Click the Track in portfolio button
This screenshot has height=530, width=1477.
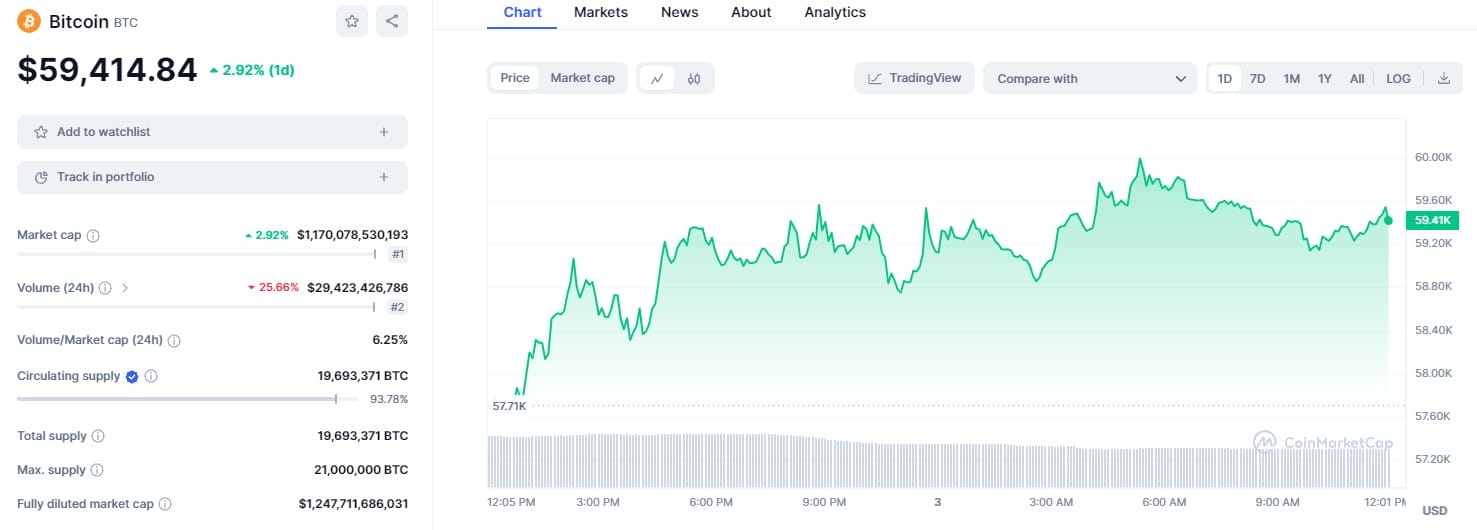212,177
